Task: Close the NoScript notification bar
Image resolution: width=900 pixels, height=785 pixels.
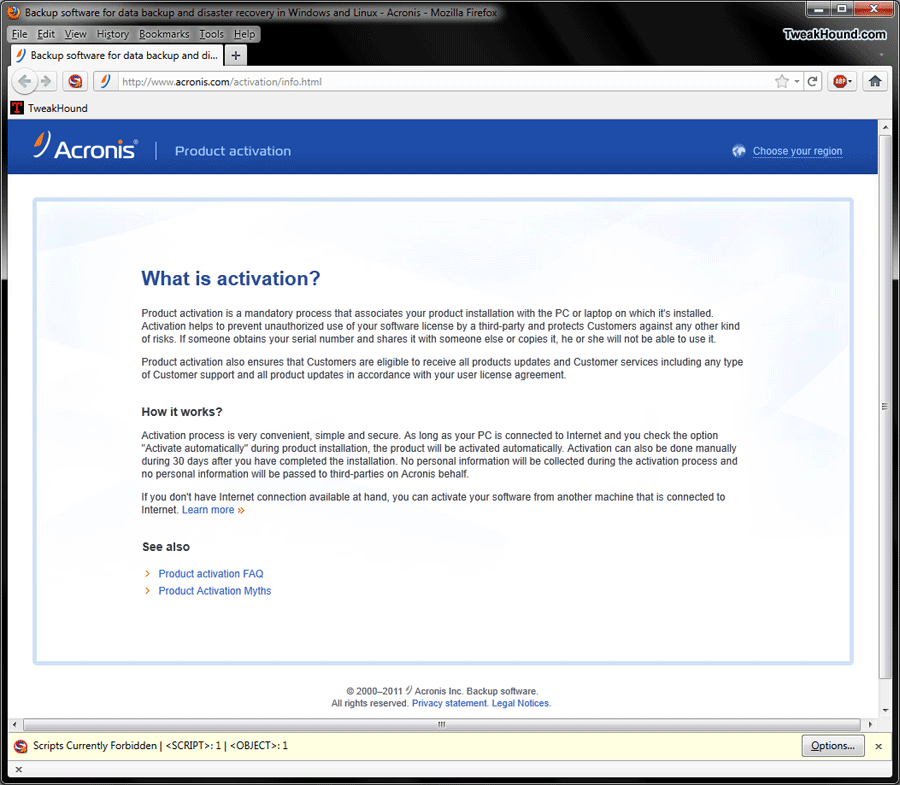Action: (x=878, y=747)
